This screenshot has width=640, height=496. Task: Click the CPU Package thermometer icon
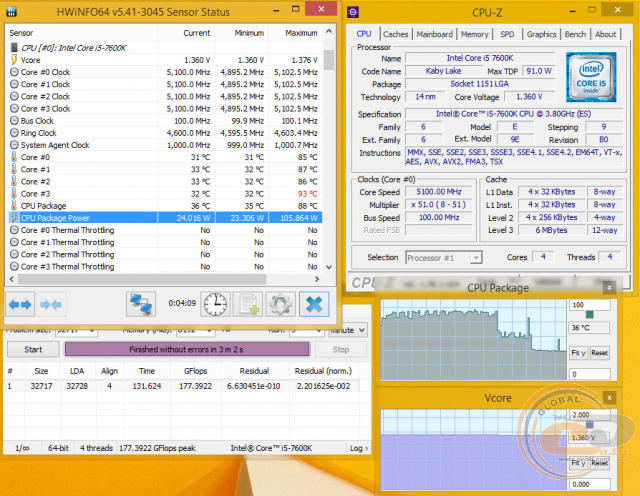point(14,206)
